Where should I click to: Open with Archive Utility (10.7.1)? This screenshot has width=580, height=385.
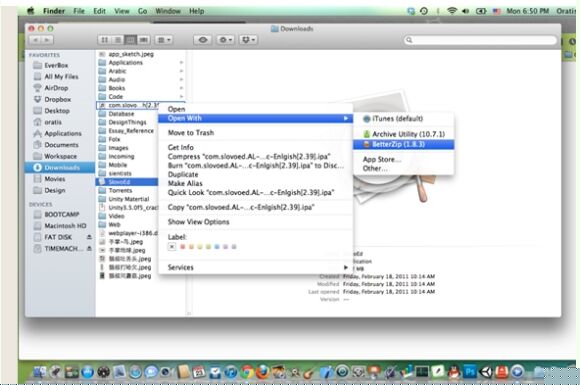(404, 134)
